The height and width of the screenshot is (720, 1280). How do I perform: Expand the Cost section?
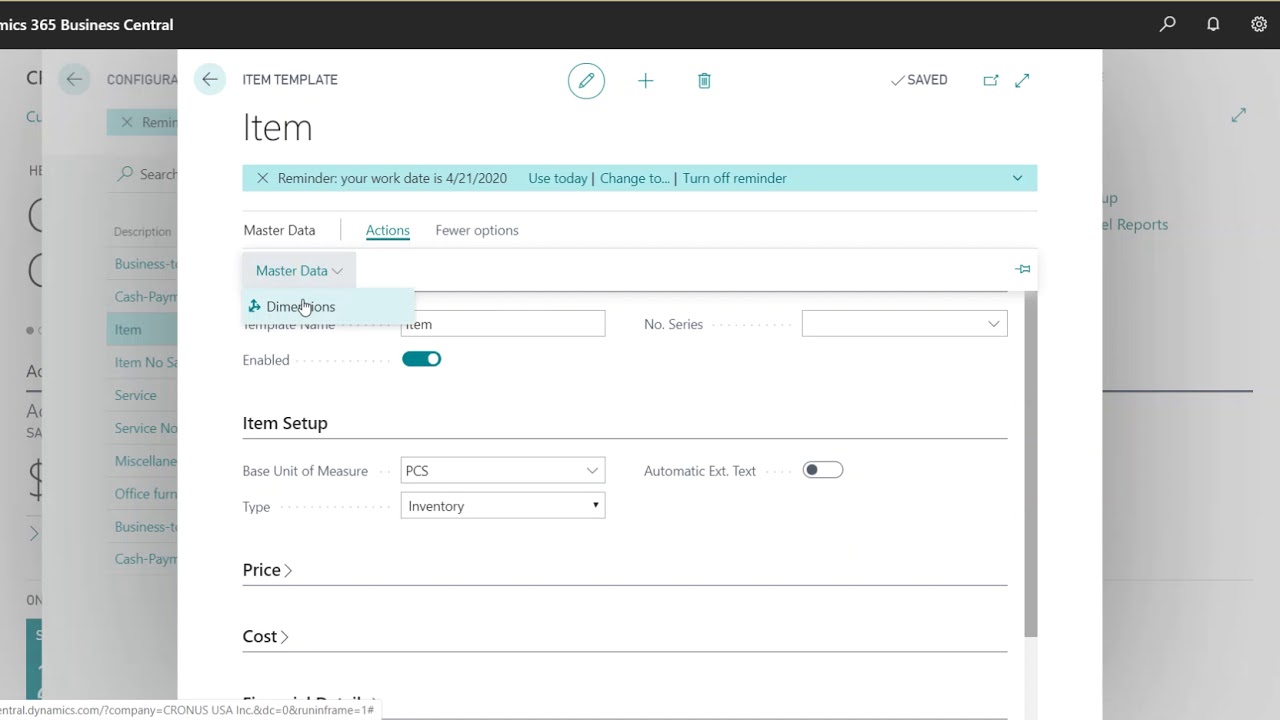pos(265,637)
